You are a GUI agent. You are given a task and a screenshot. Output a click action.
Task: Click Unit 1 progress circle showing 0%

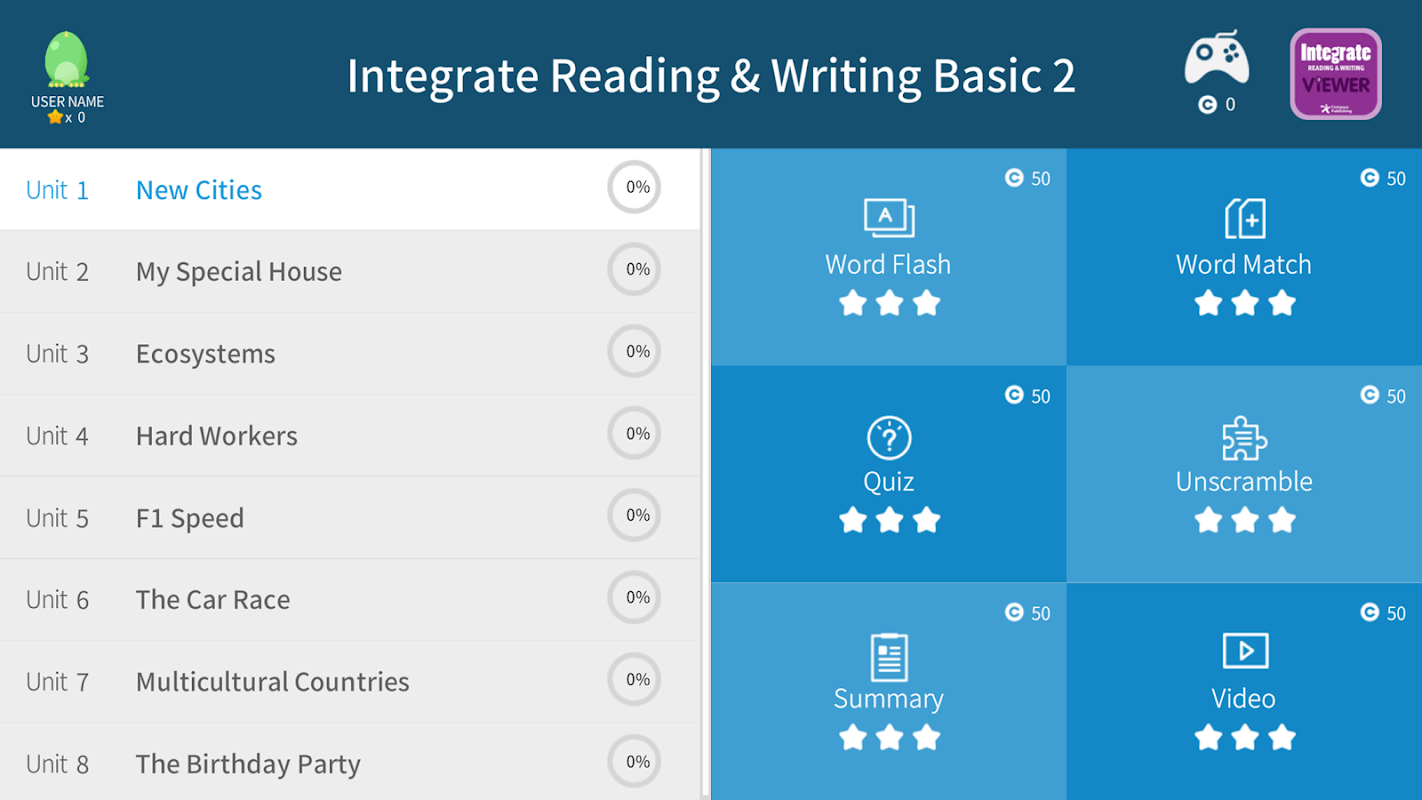[635, 187]
